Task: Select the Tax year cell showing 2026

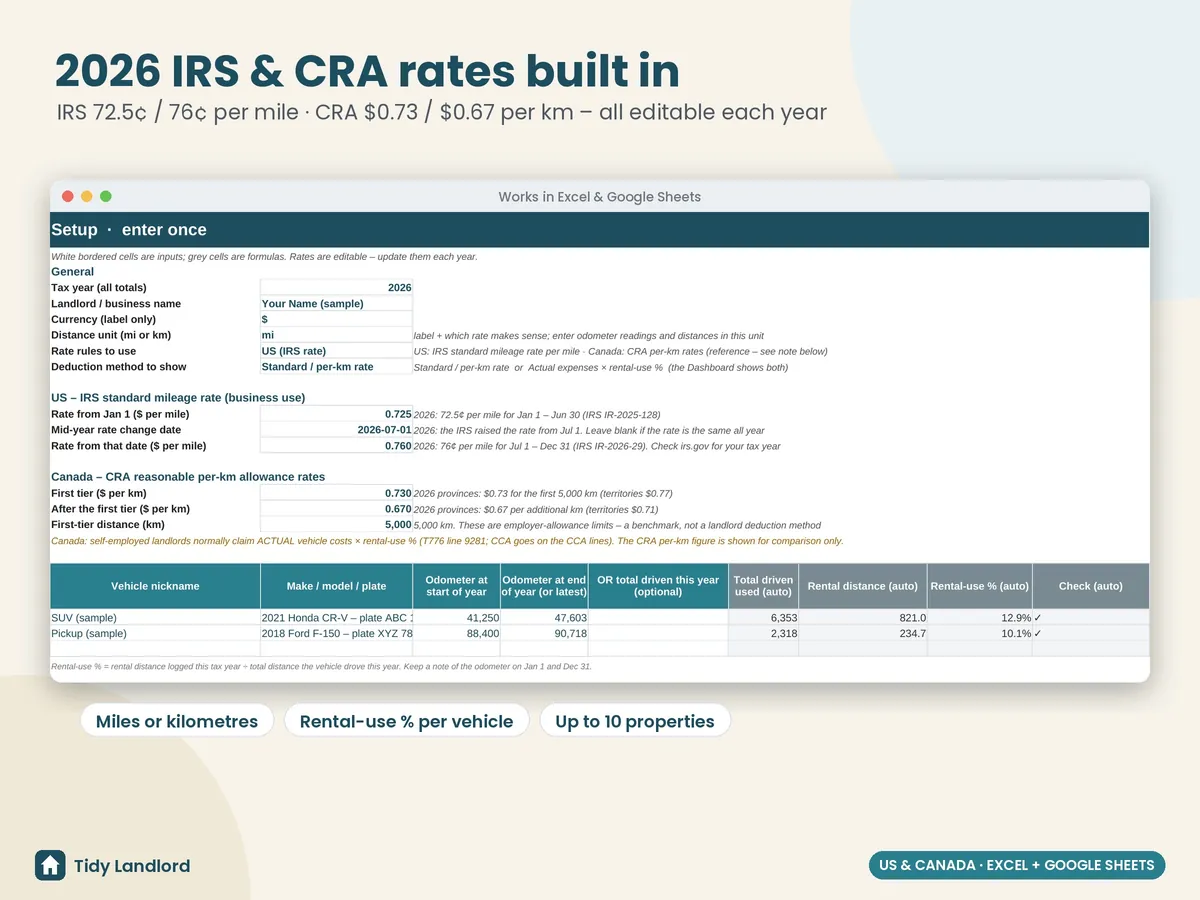Action: pyautogui.click(x=336, y=287)
